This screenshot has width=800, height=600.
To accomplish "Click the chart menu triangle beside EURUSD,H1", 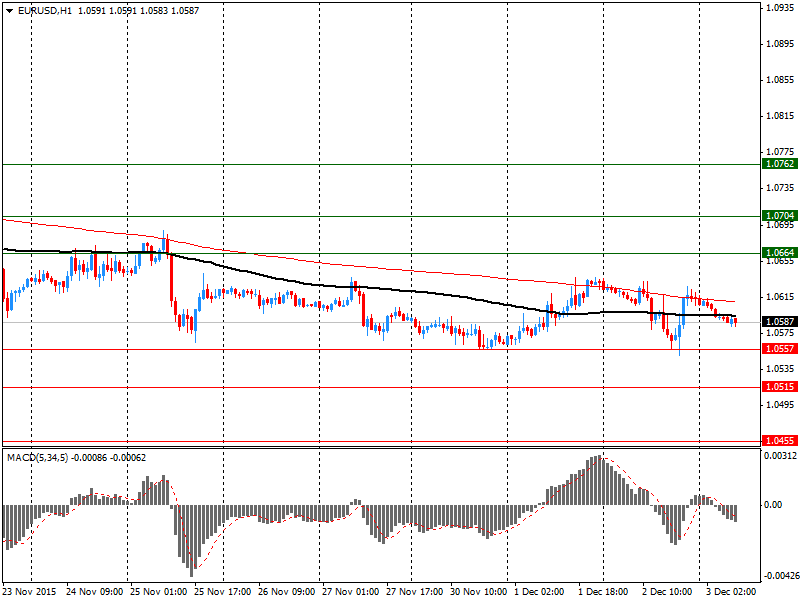I will click(10, 11).
